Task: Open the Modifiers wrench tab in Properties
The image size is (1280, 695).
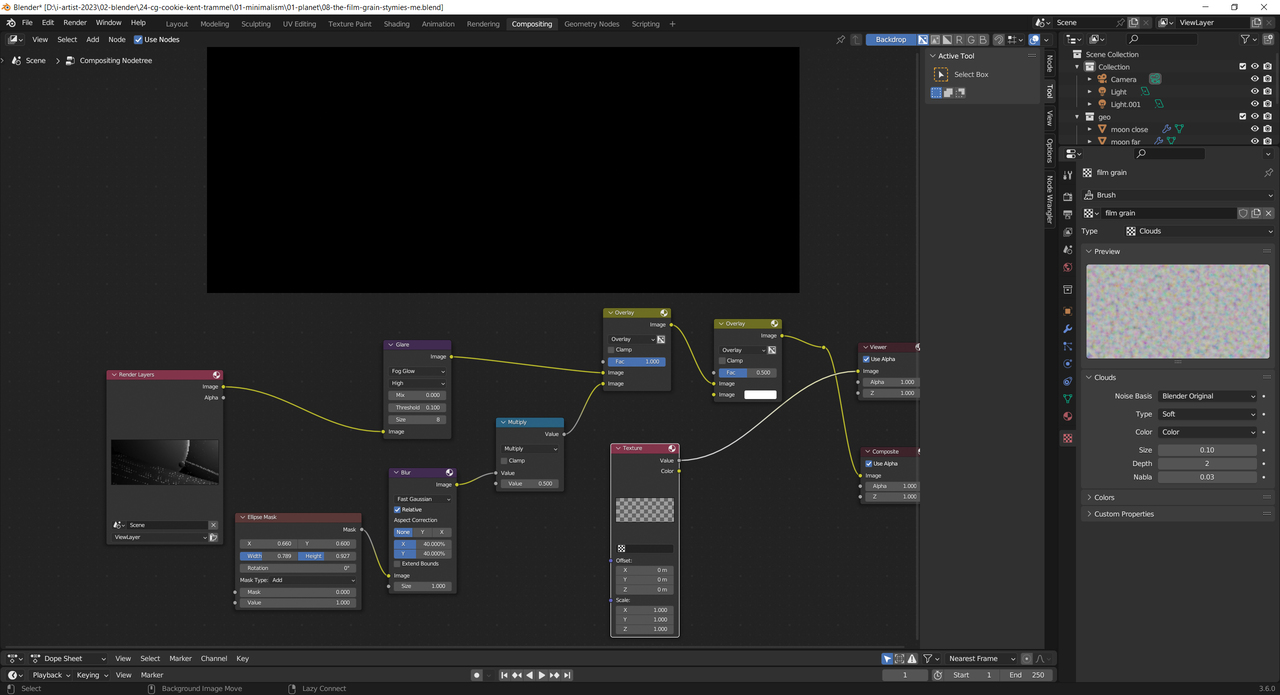Action: (1067, 329)
